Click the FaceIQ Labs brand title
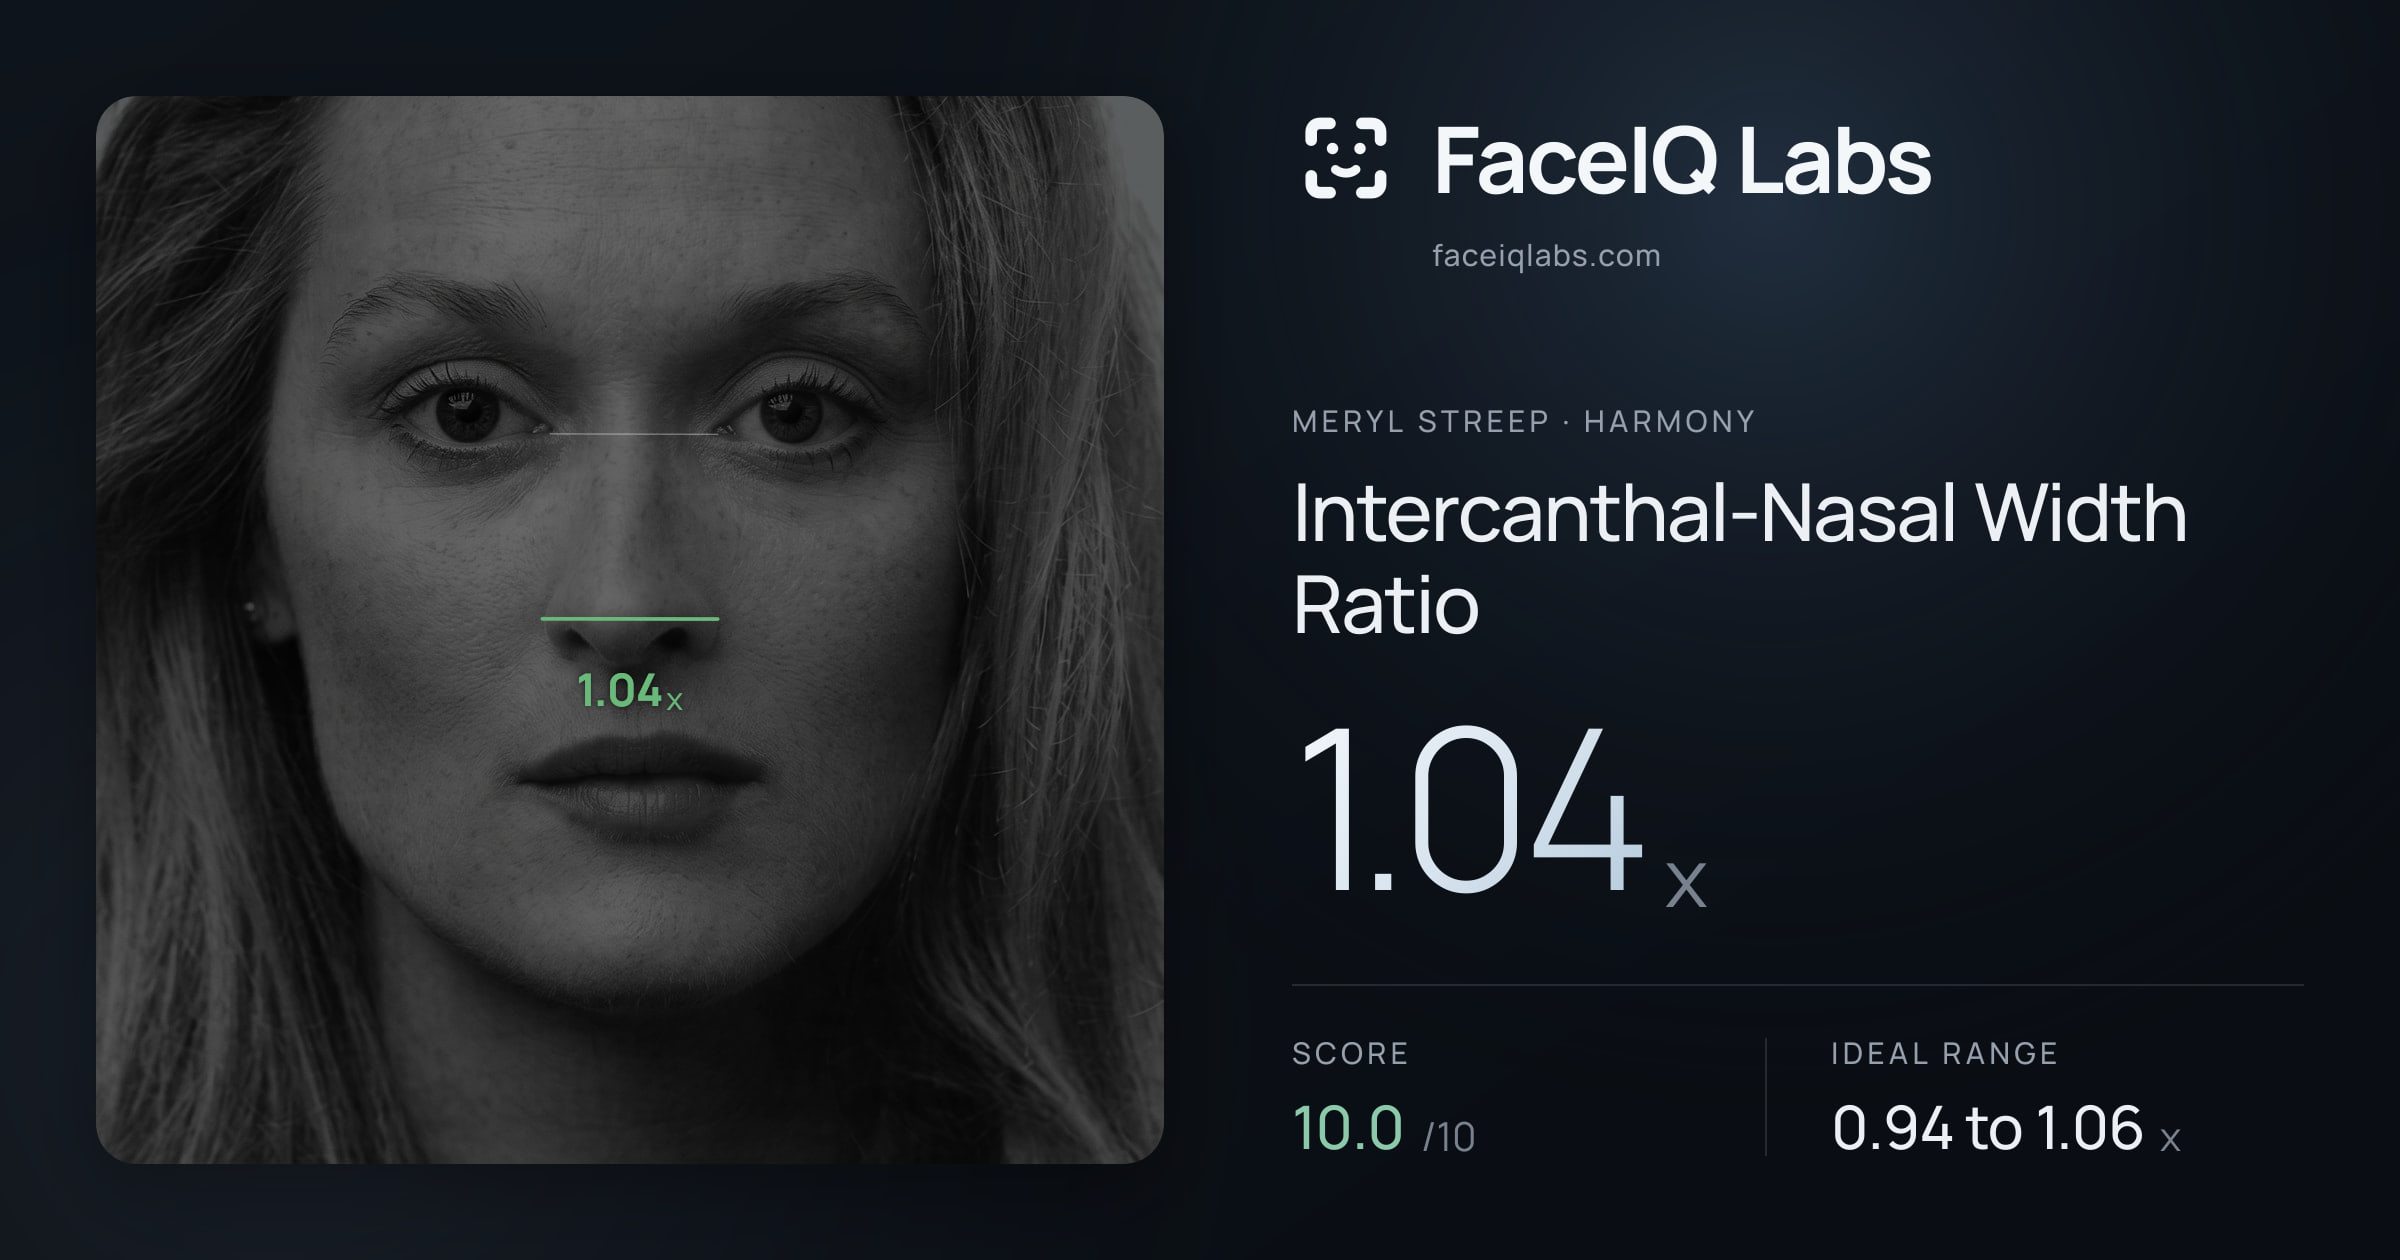This screenshot has width=2400, height=1260. coord(1682,160)
